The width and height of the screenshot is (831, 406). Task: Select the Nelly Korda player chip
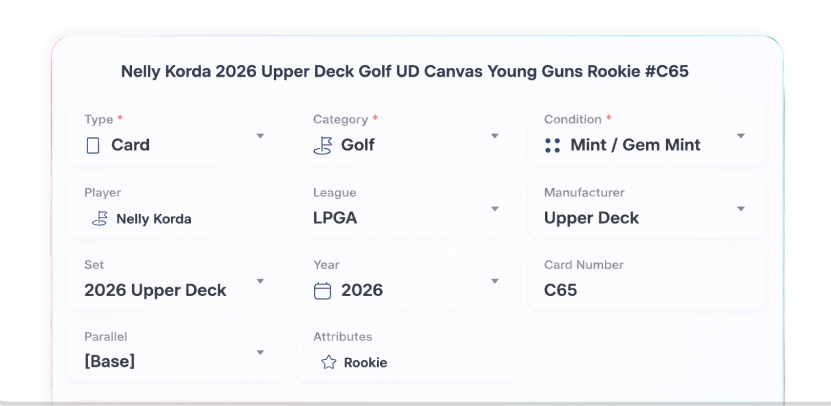143,218
